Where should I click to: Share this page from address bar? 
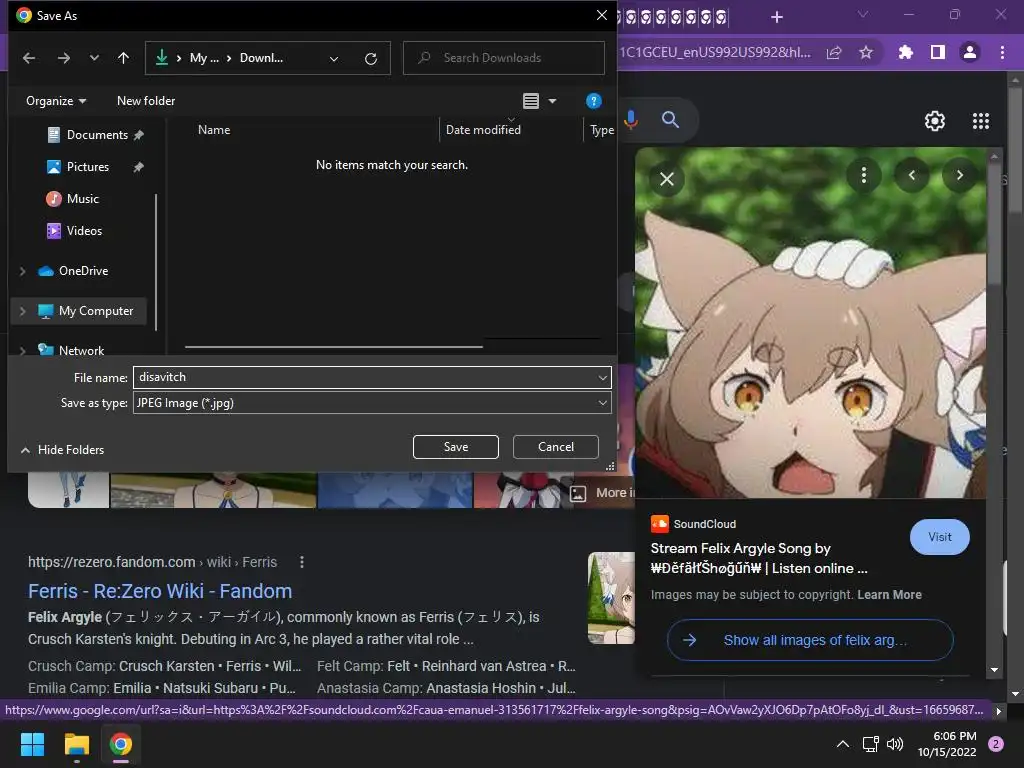pos(834,52)
